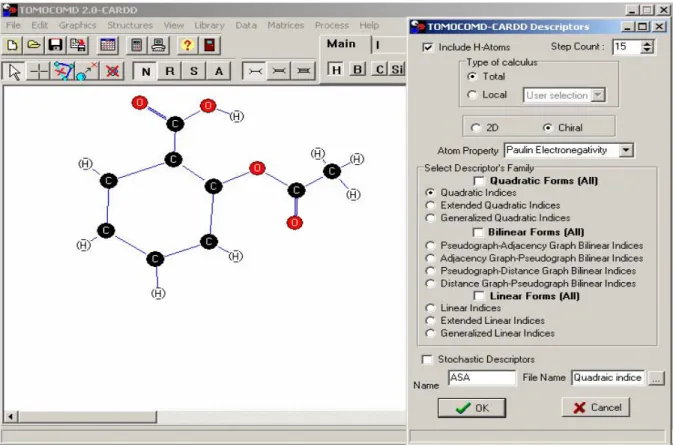Select Distance Graph-Pseudograph Bilinear Indices
The height and width of the screenshot is (447, 673).
coord(430,283)
